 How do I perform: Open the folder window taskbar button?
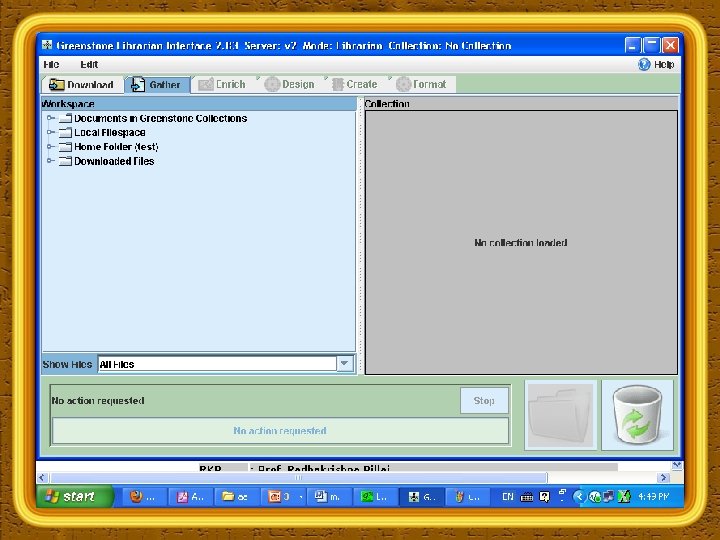pos(236,497)
